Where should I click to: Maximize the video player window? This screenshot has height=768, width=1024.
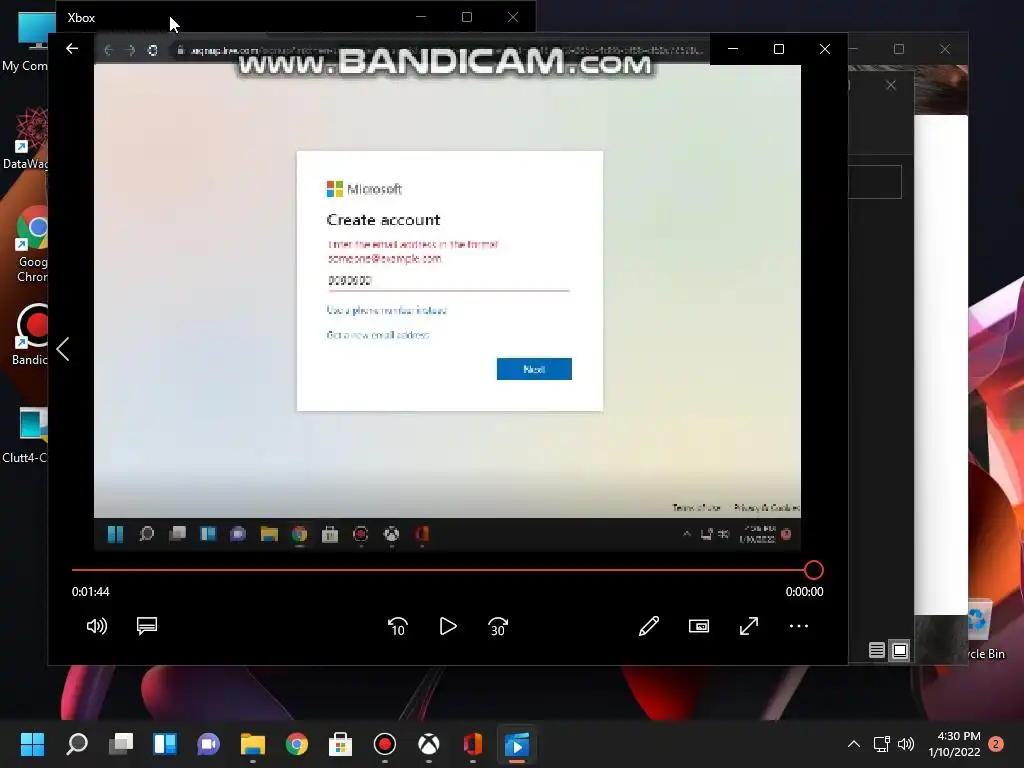(x=778, y=49)
